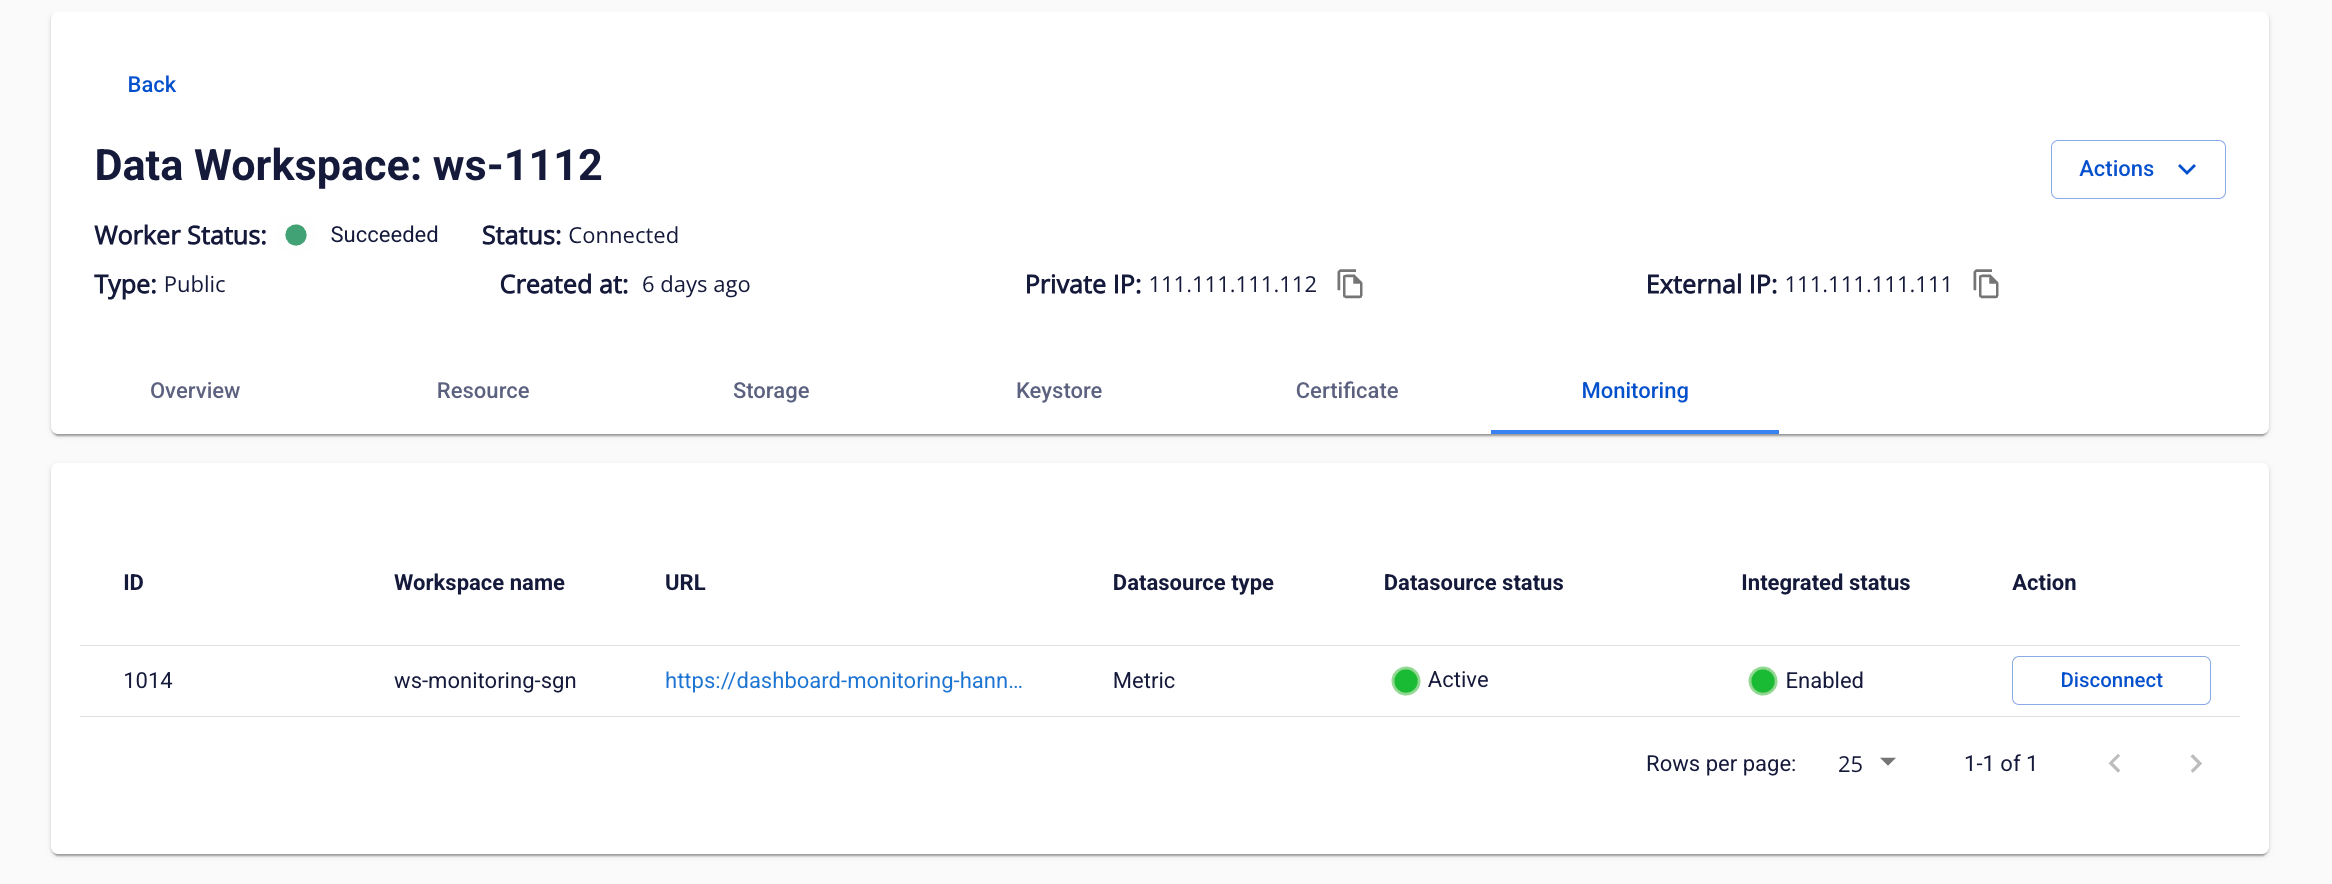Click the Datasource status column header
The image size is (2332, 884).
(x=1473, y=583)
